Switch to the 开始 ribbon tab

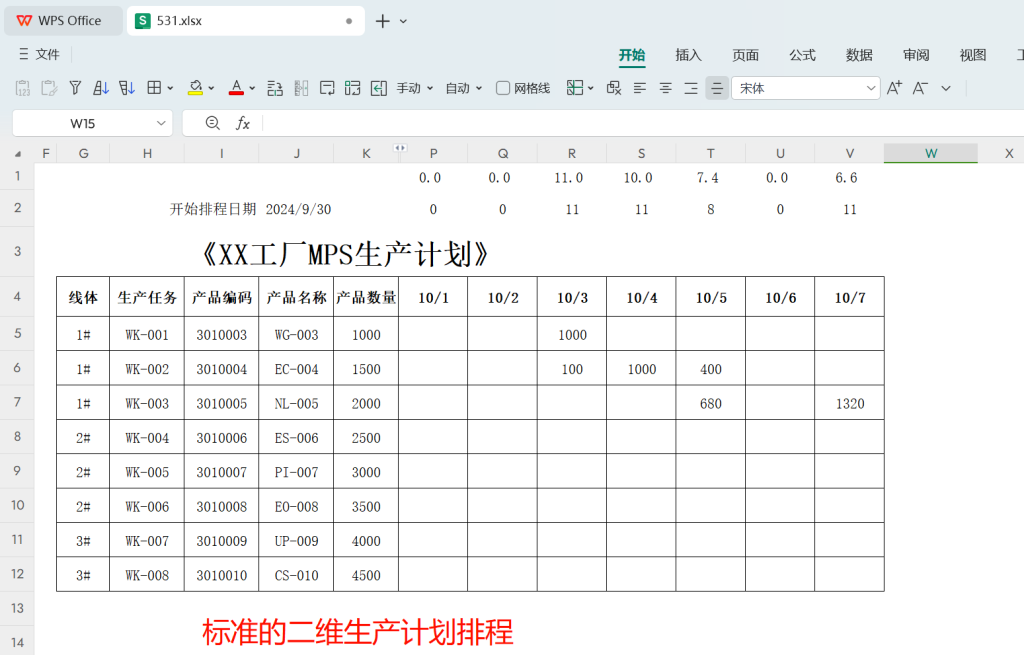click(x=632, y=55)
